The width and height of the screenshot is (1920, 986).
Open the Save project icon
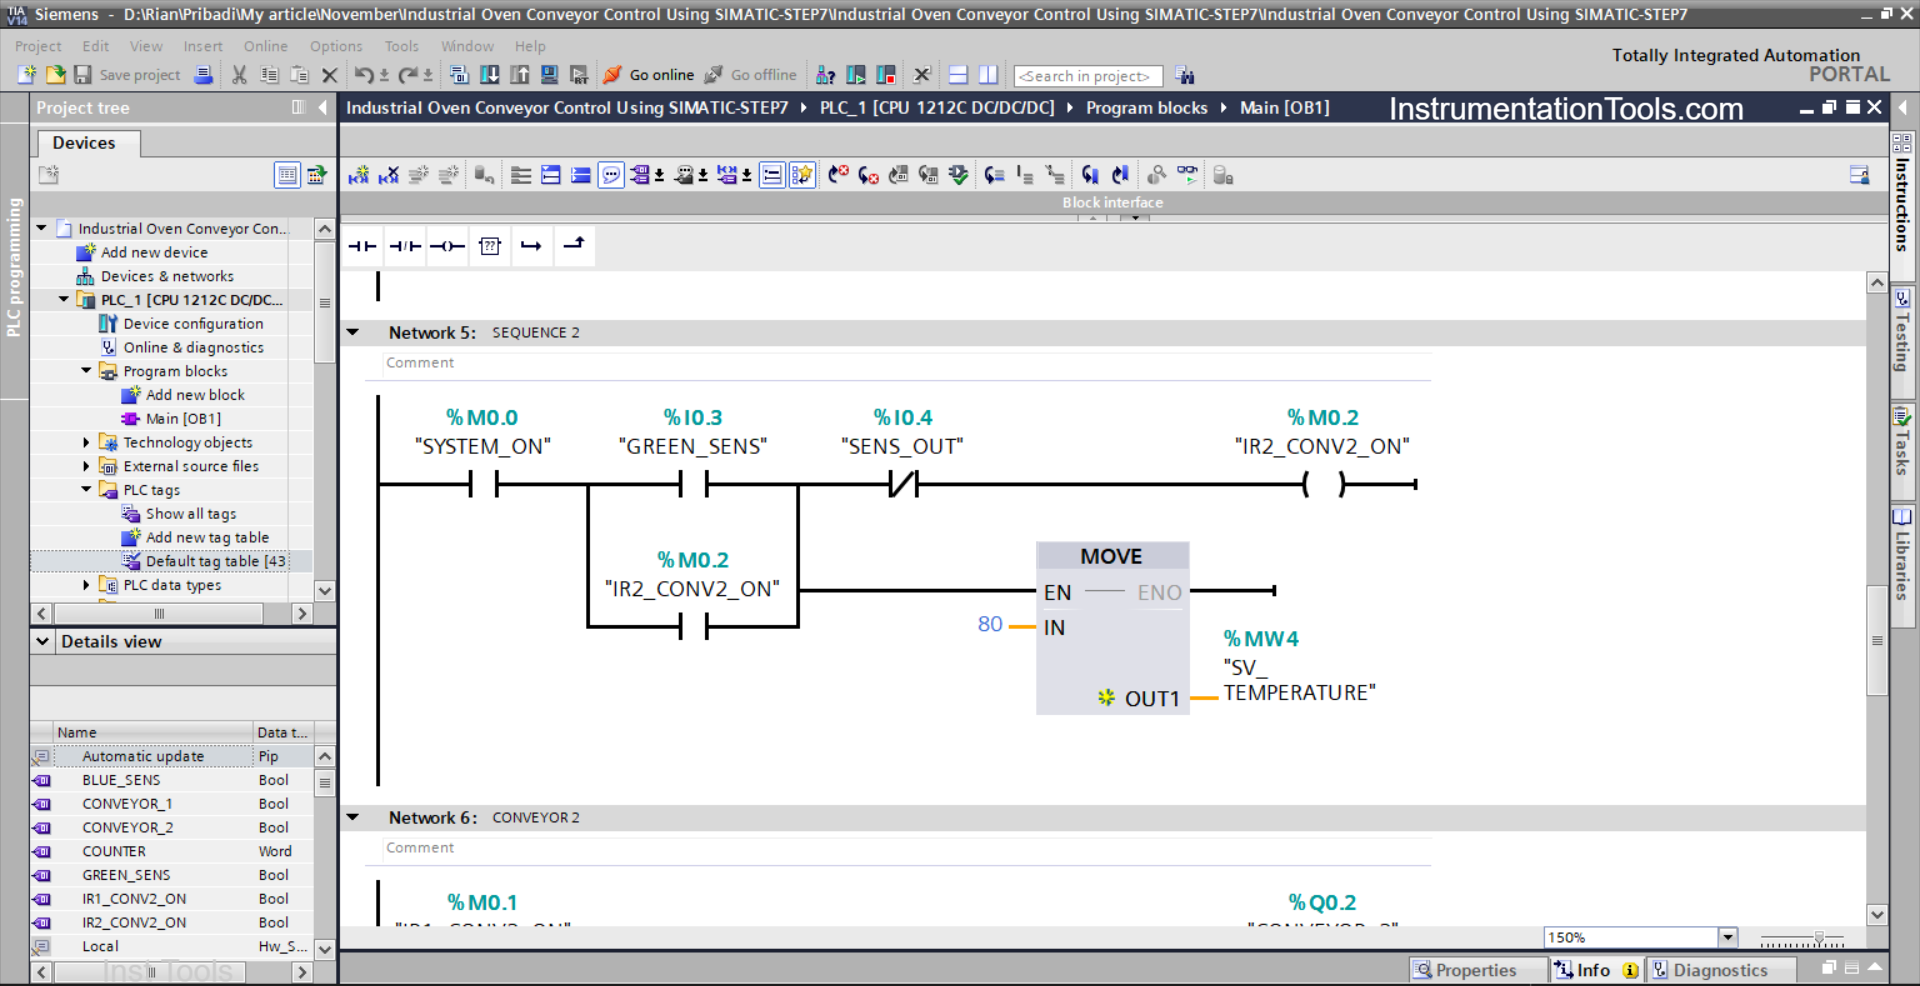click(x=84, y=75)
